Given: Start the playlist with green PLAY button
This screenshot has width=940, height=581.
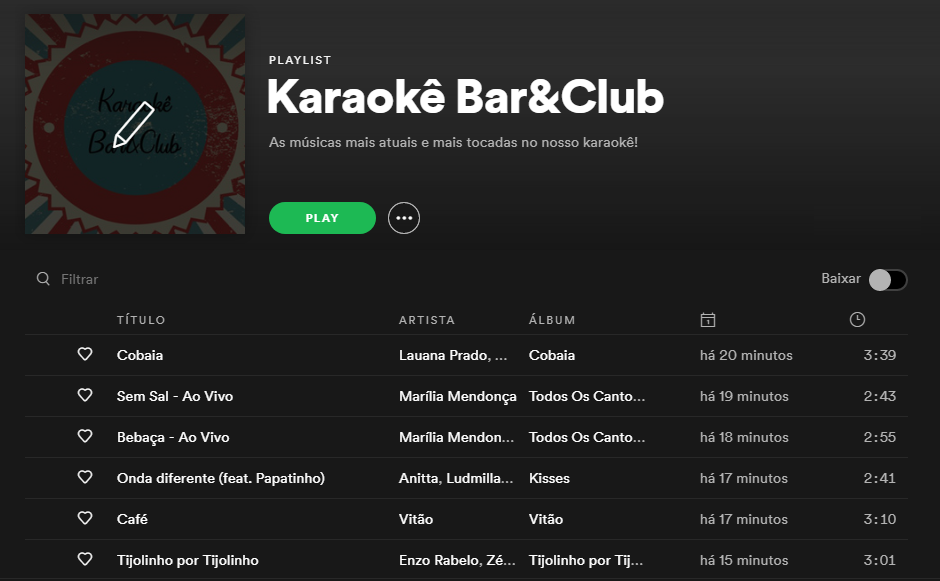Looking at the screenshot, I should pyautogui.click(x=323, y=218).
